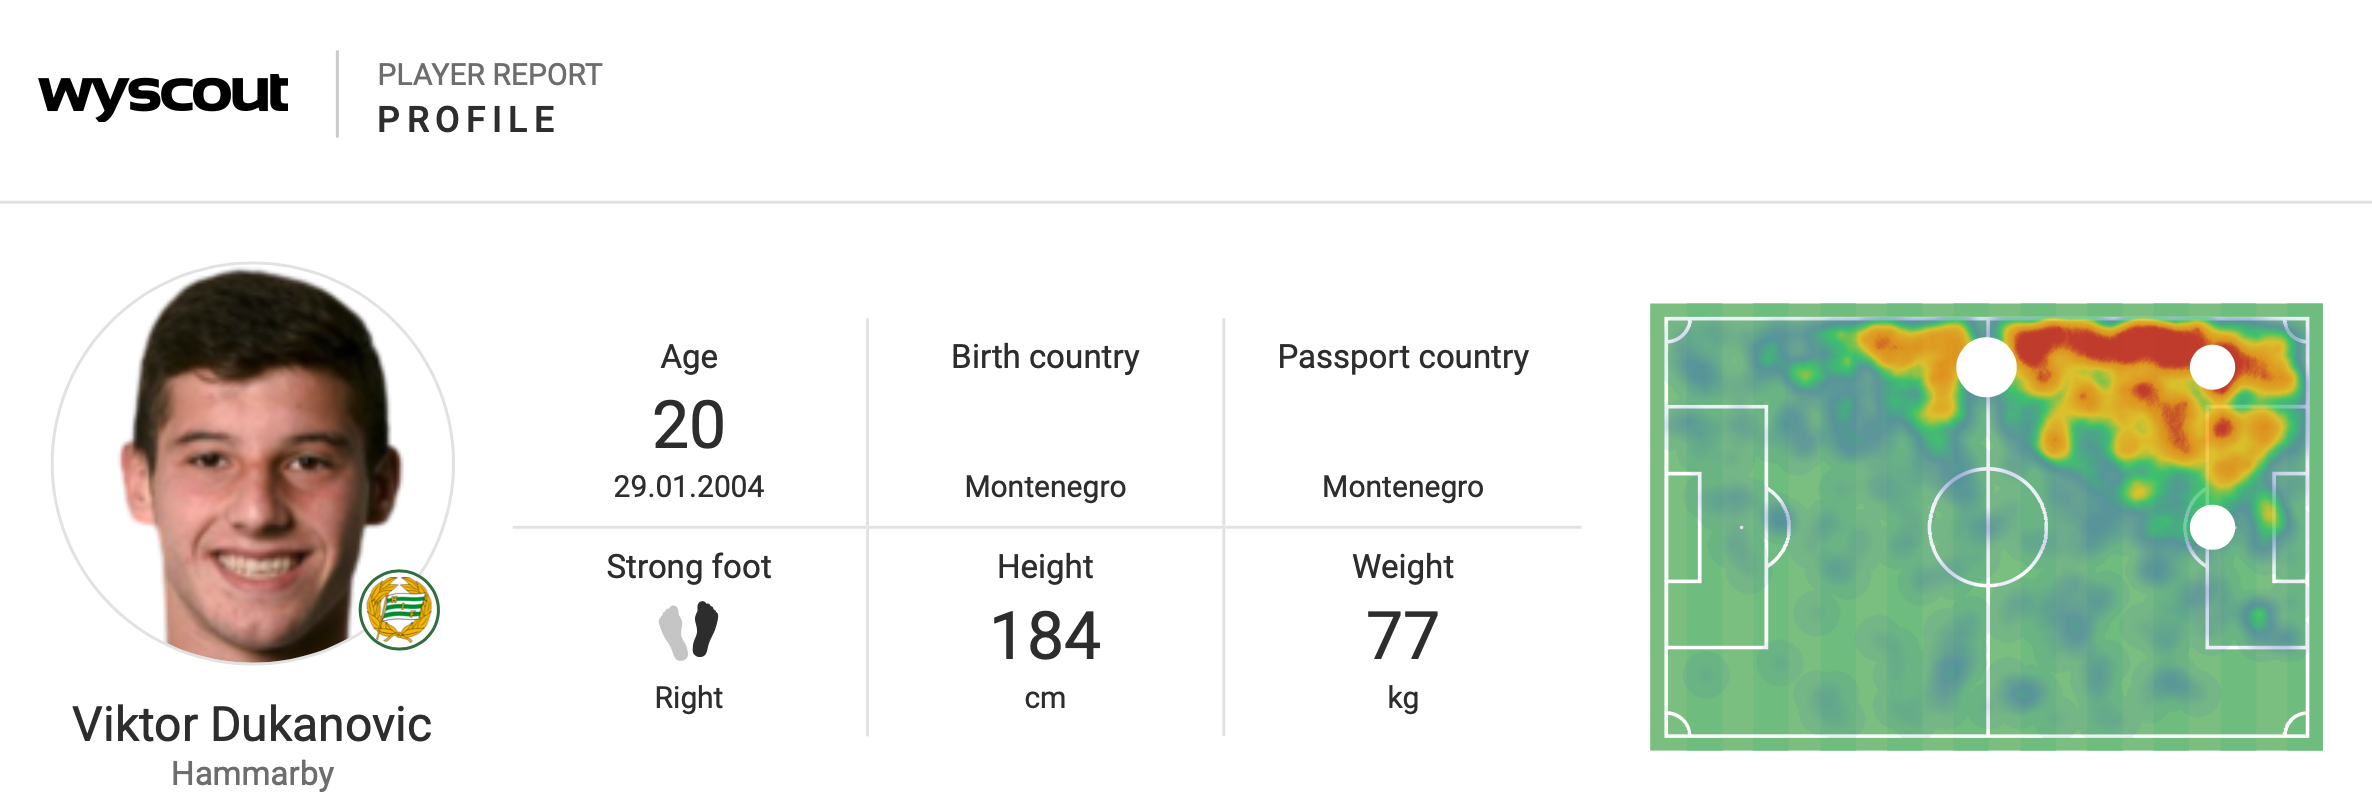
Task: Click the Passport country Montenegro value
Action: 1402,486
